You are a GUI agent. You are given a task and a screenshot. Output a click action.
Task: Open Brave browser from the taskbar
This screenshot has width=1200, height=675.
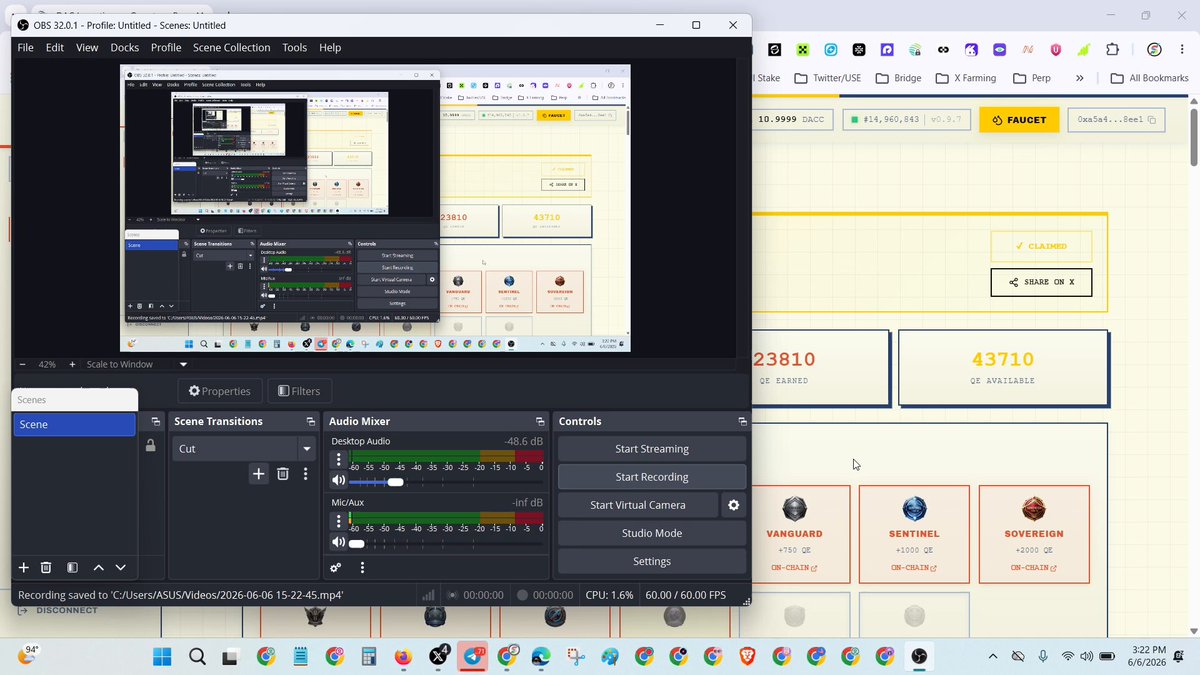[748, 656]
